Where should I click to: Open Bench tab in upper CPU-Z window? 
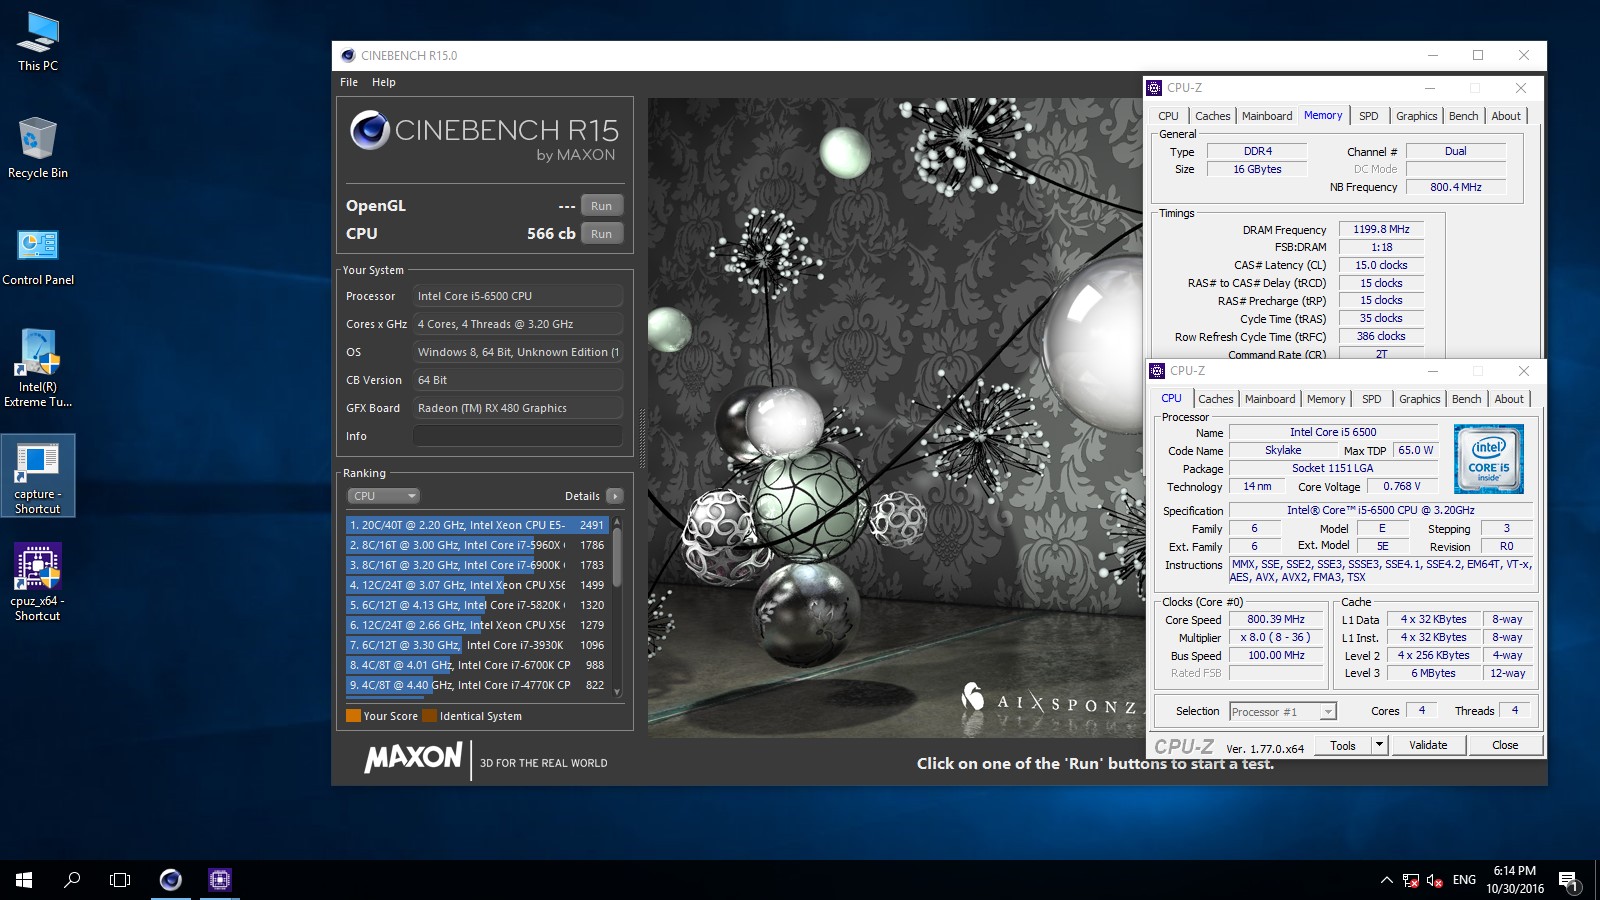click(x=1463, y=116)
